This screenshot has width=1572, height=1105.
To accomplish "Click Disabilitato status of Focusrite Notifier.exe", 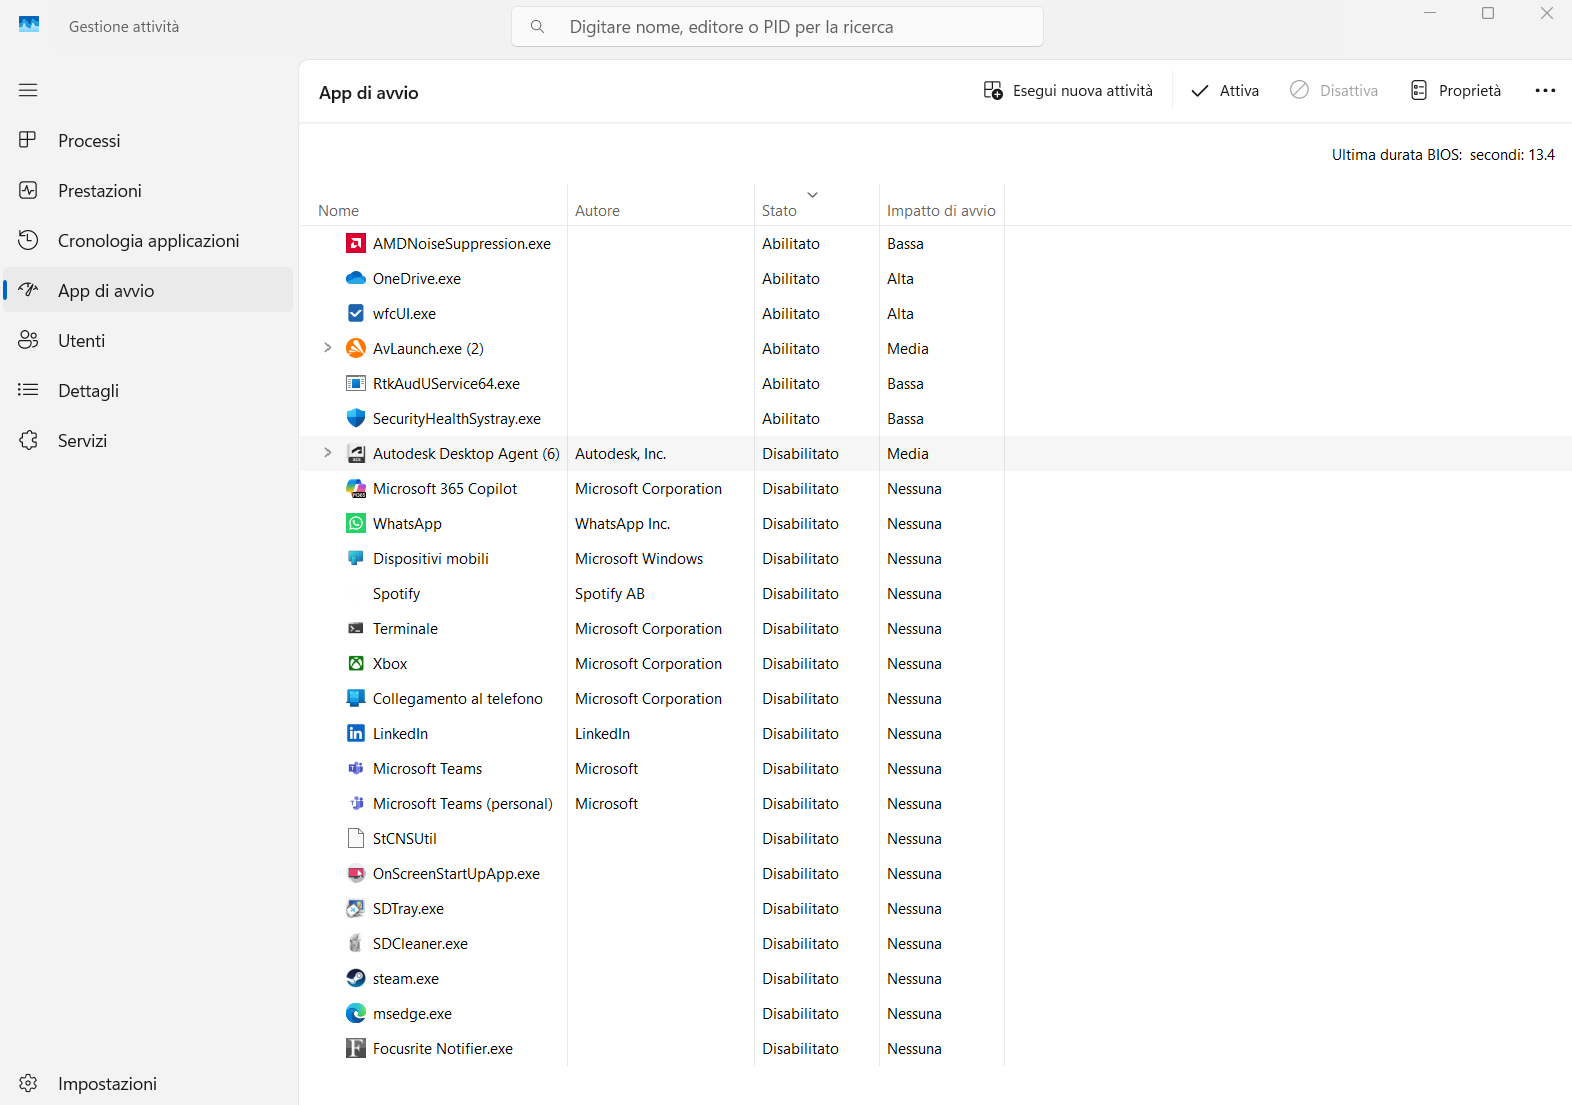I will tap(800, 1049).
